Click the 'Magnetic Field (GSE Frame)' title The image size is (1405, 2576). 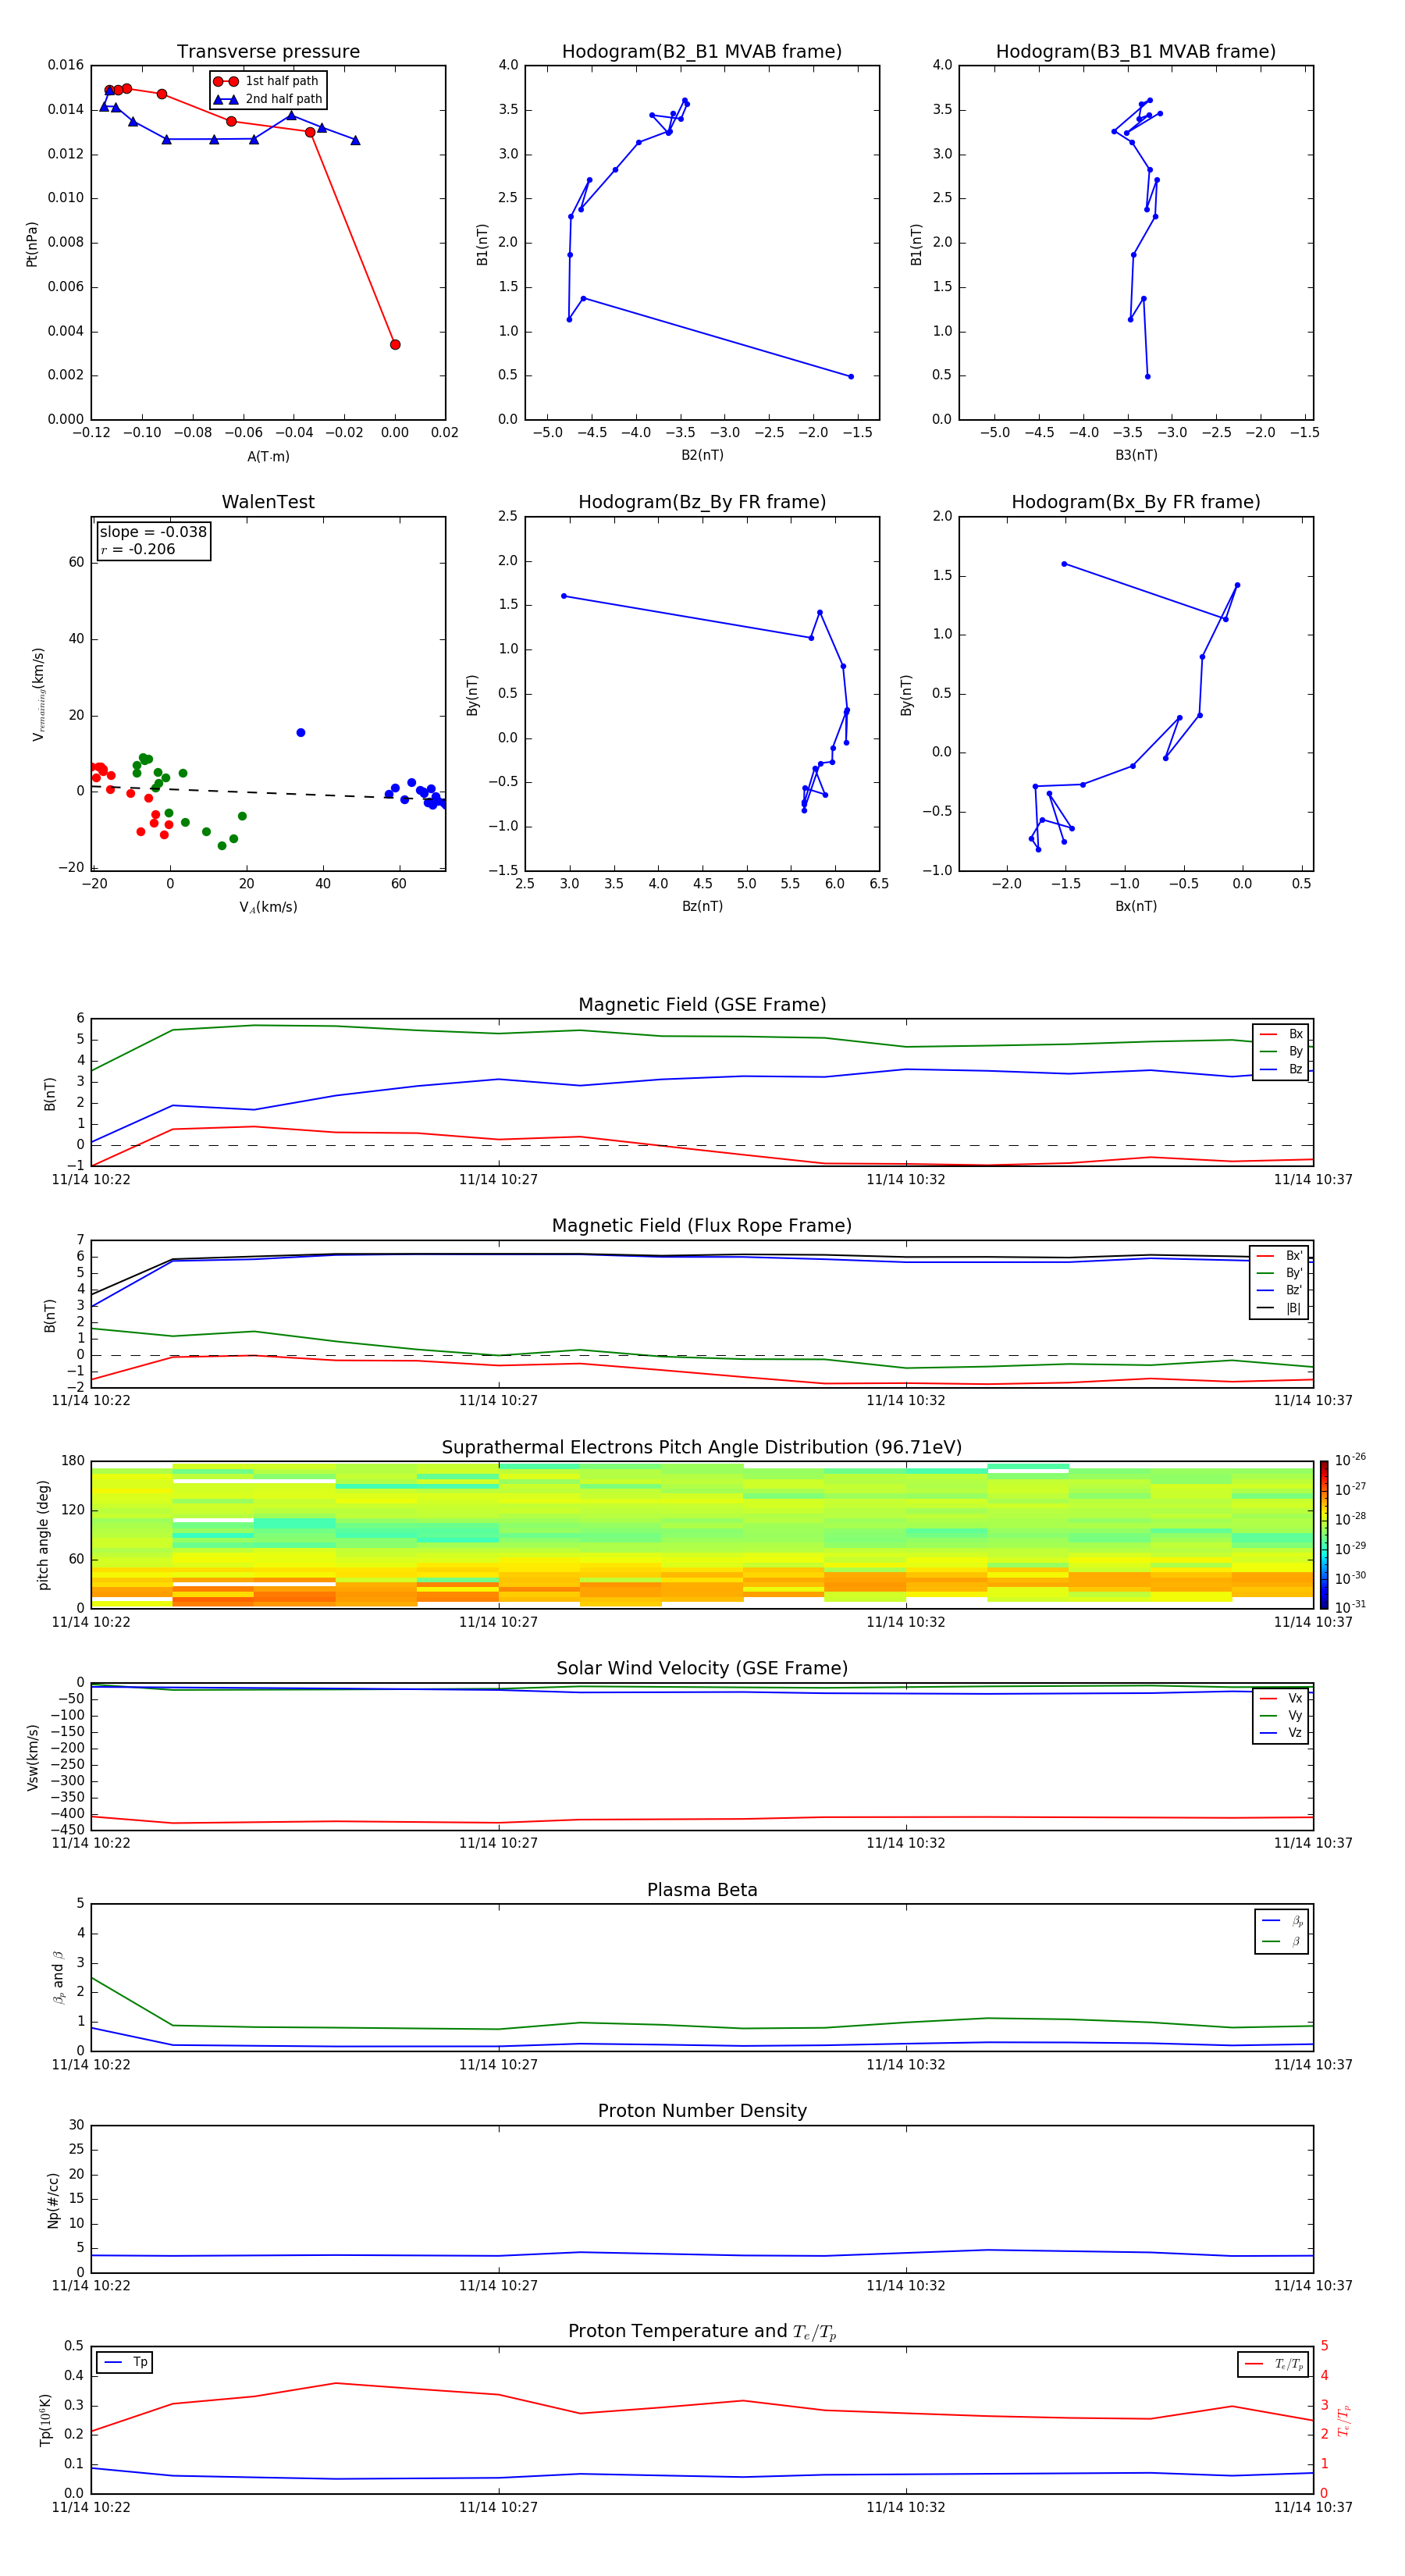702,1005
